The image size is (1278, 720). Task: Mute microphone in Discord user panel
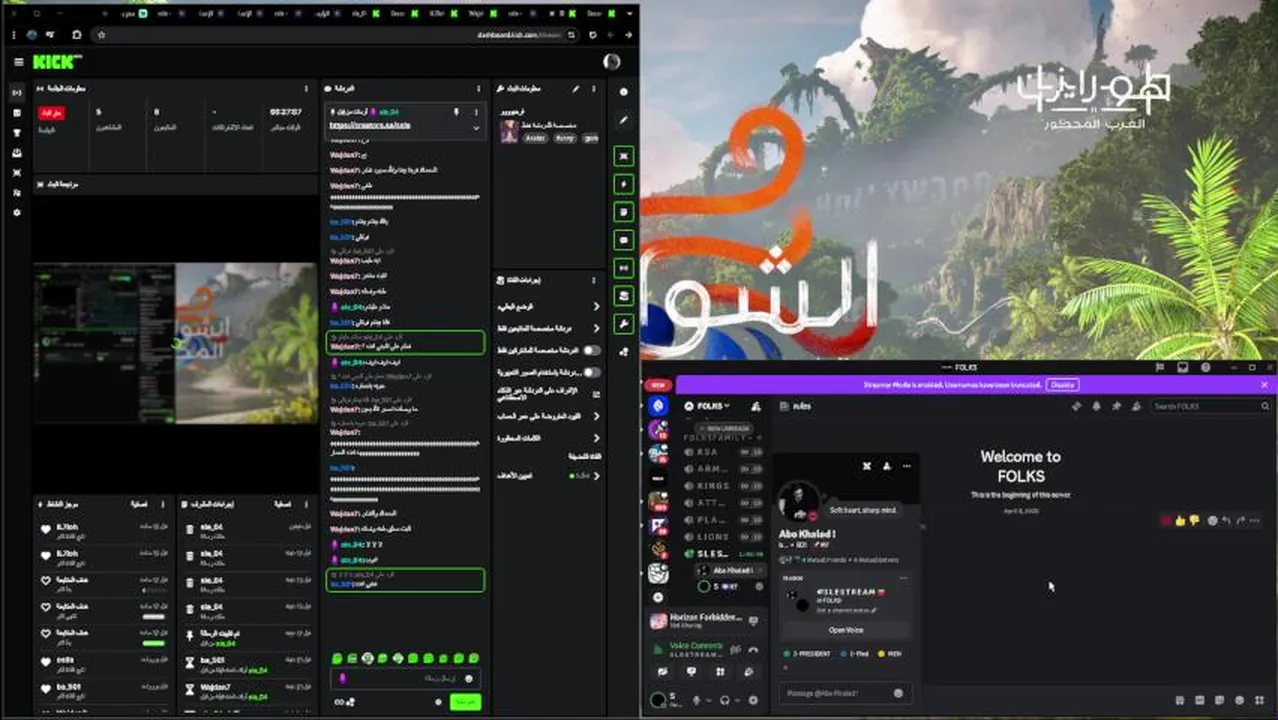[x=697, y=701]
